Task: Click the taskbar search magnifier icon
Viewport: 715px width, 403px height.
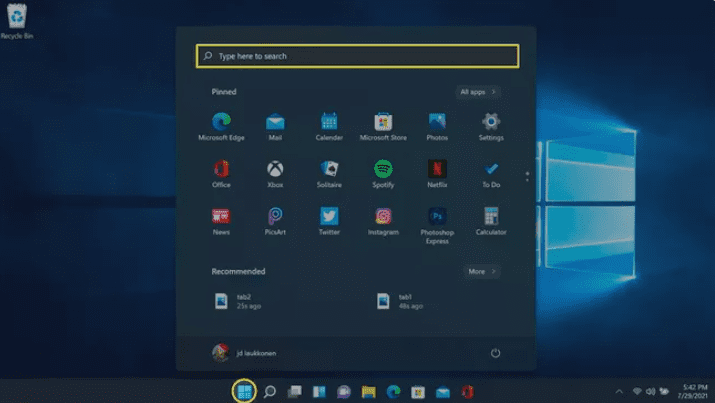Action: pyautogui.click(x=269, y=392)
